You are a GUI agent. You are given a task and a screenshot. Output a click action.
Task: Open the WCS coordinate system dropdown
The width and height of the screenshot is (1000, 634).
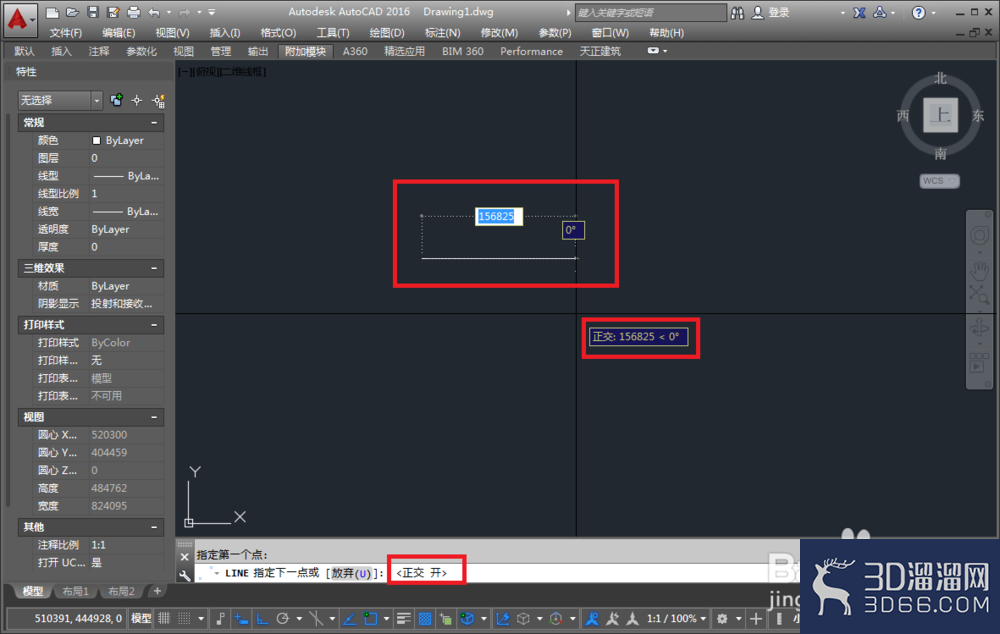click(939, 181)
